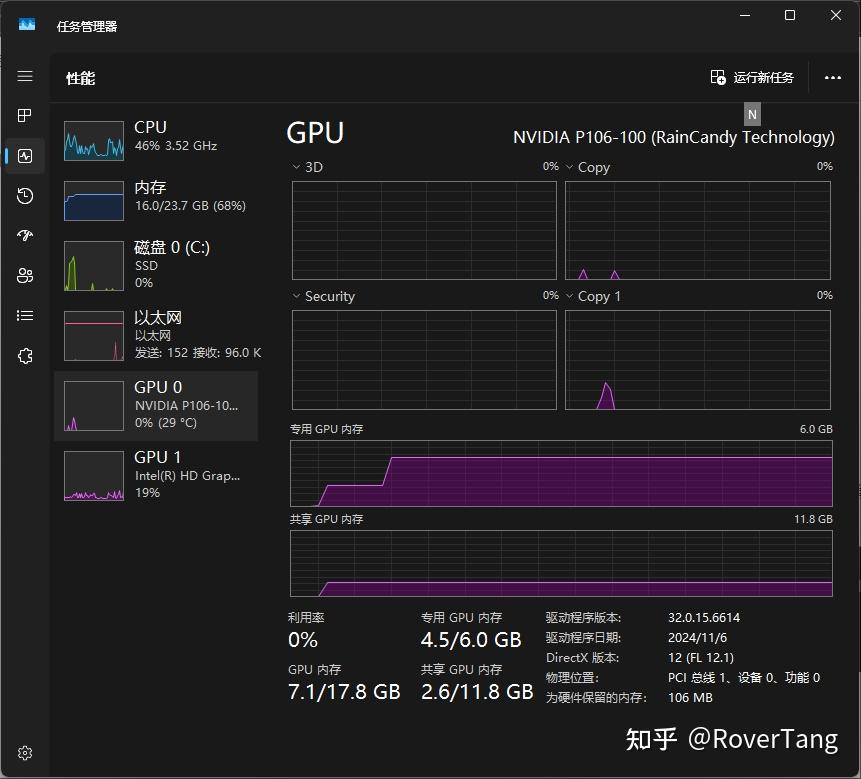
Task: Click the Task Manager icon in title bar
Action: (x=26, y=24)
